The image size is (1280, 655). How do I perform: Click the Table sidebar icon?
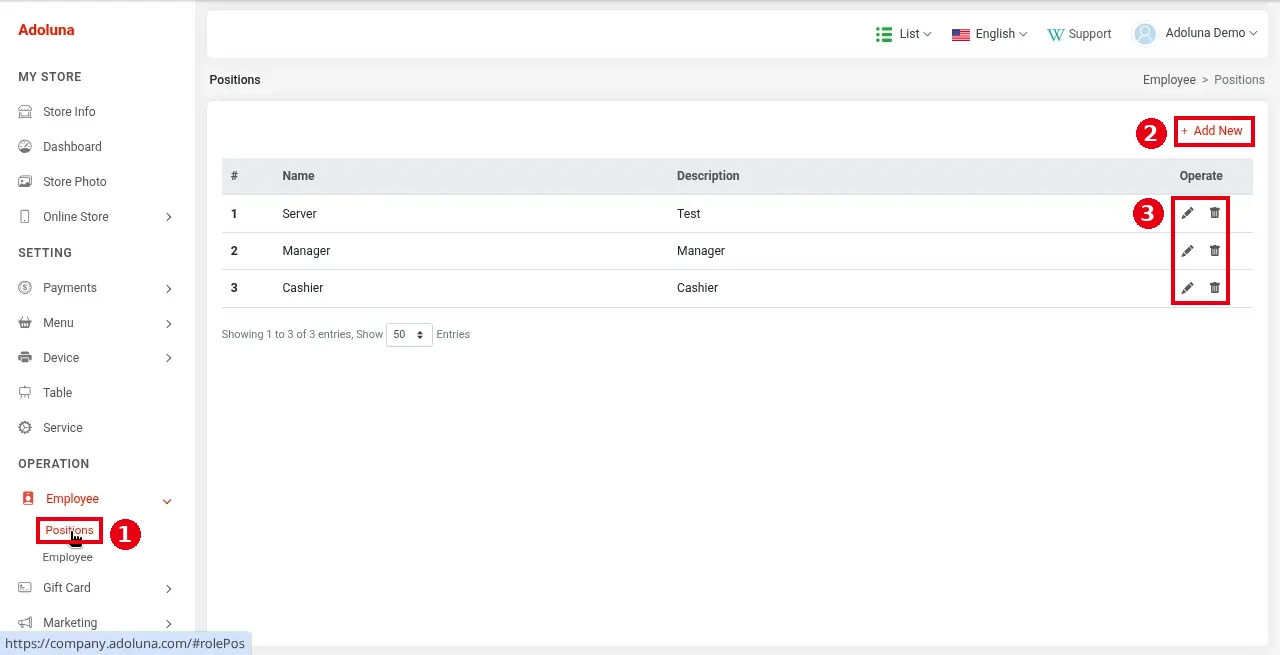[25, 393]
